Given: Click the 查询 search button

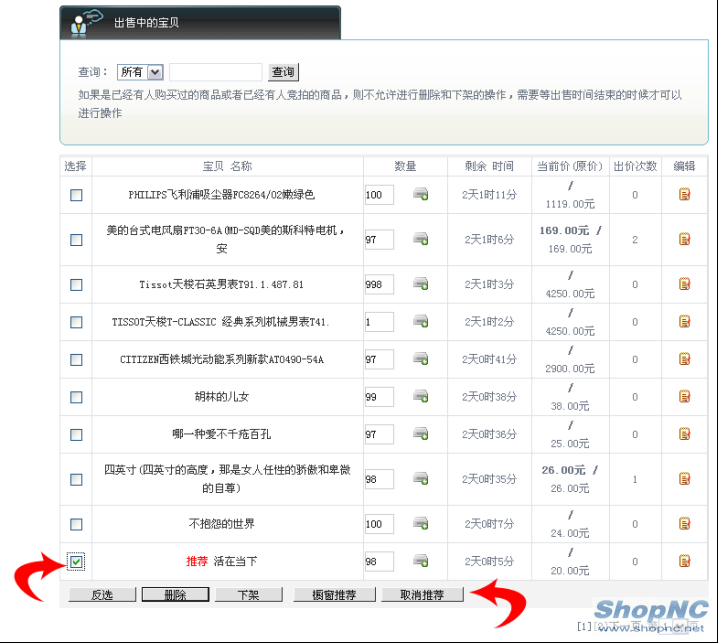Looking at the screenshot, I should point(283,72).
